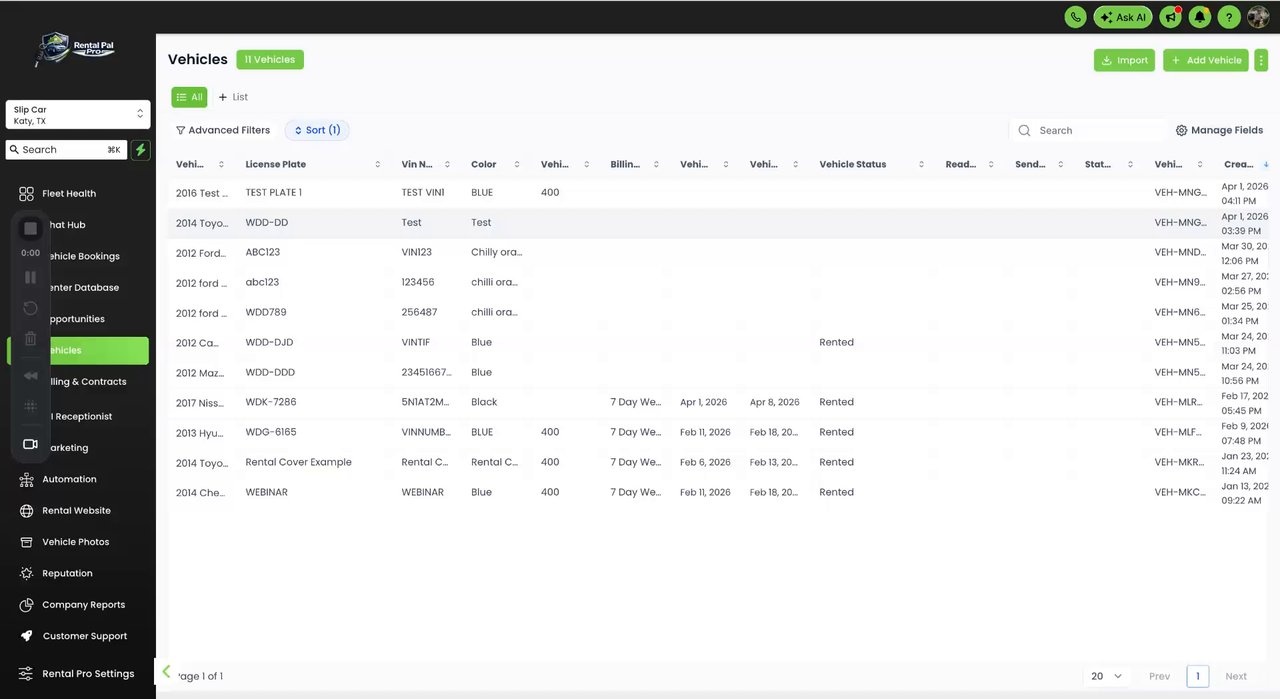Click the Vehicle Photos folder icon

tap(27, 542)
